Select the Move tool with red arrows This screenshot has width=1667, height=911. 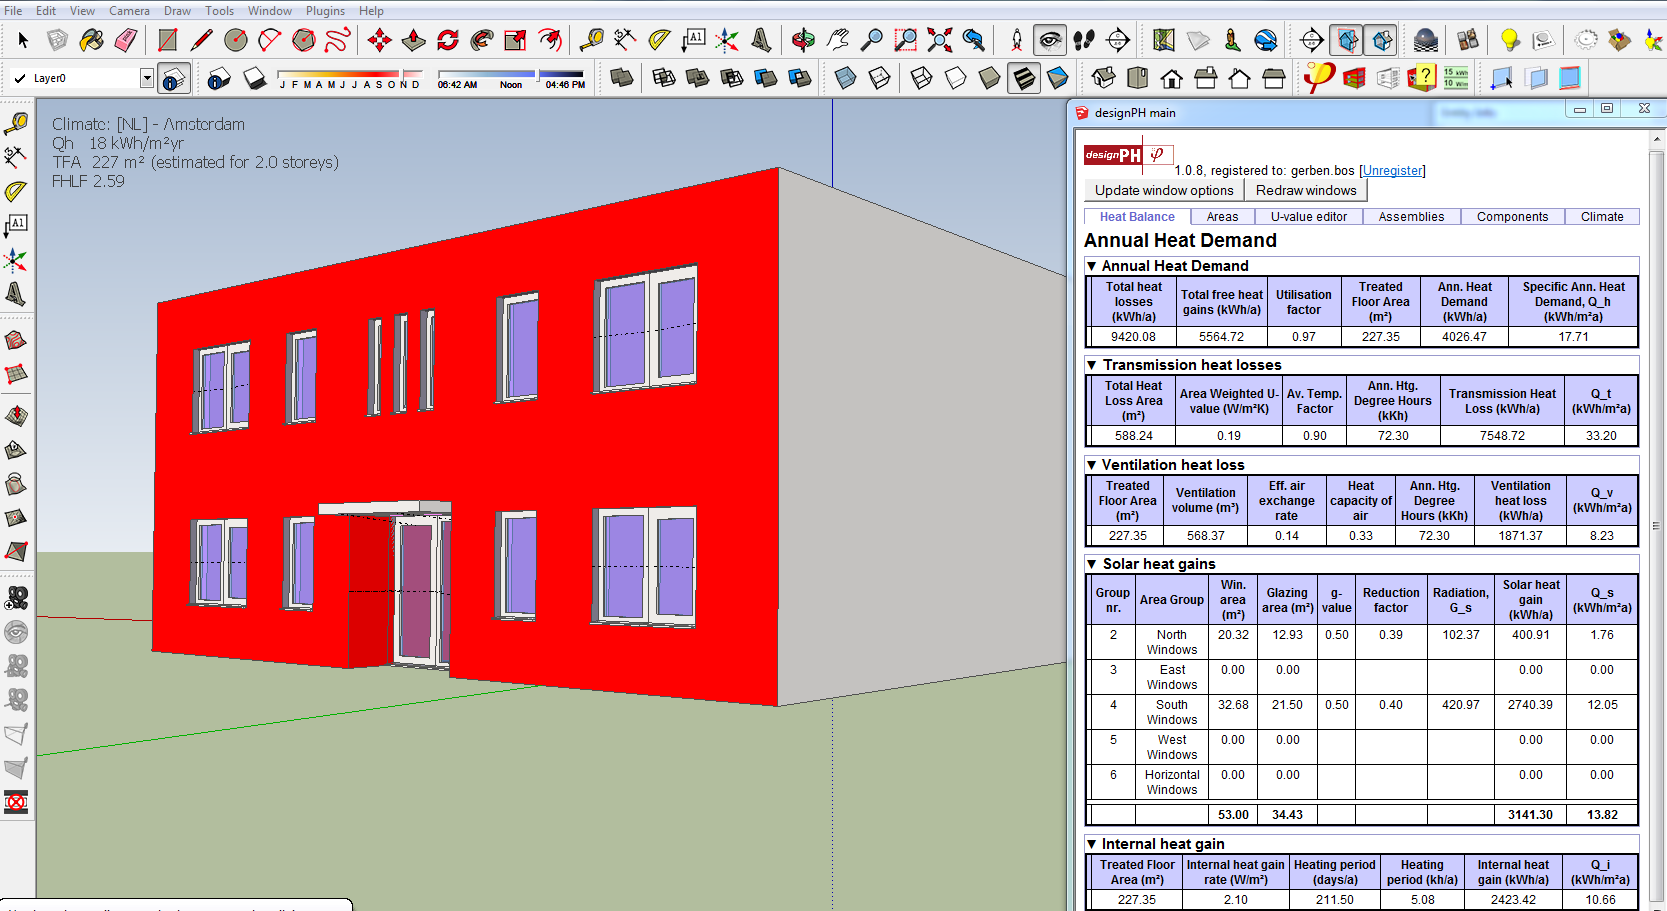379,40
